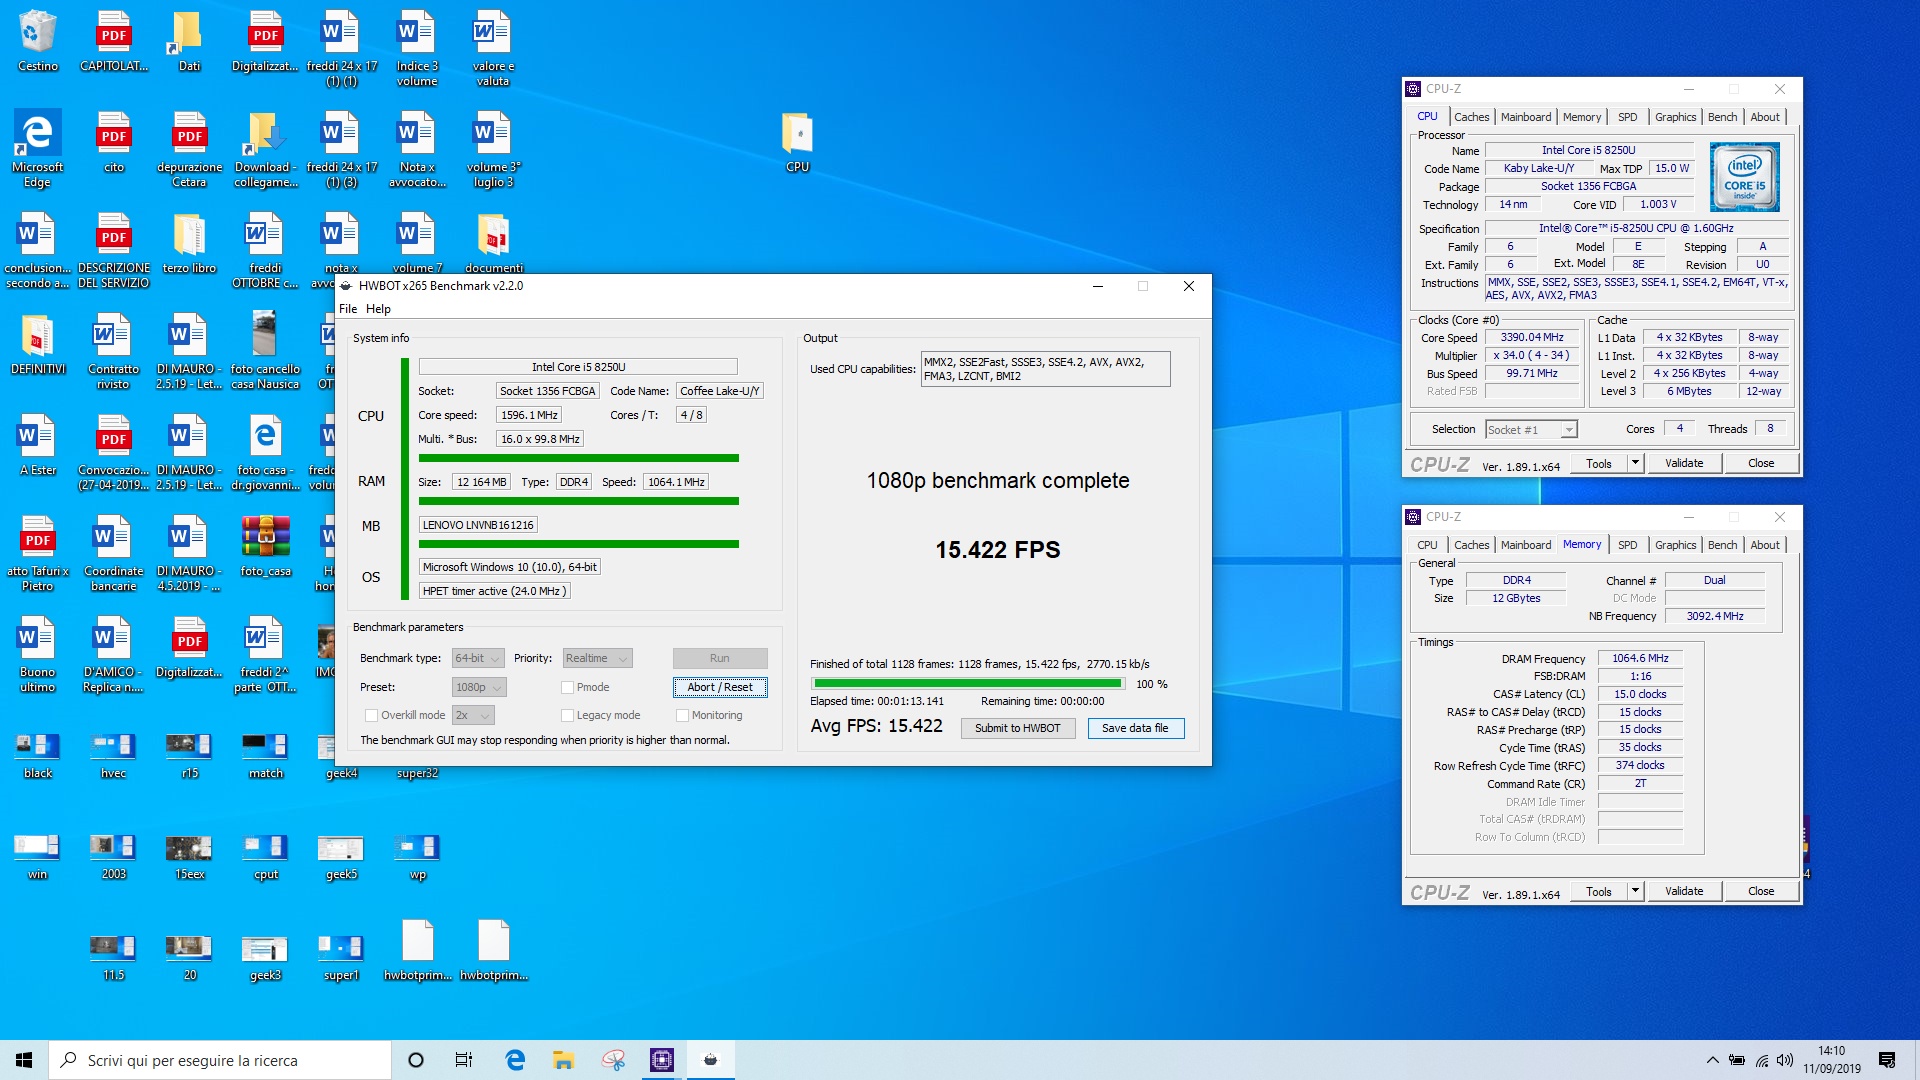
Task: Select the DEFINITIVI folder icon
Action: [37, 344]
